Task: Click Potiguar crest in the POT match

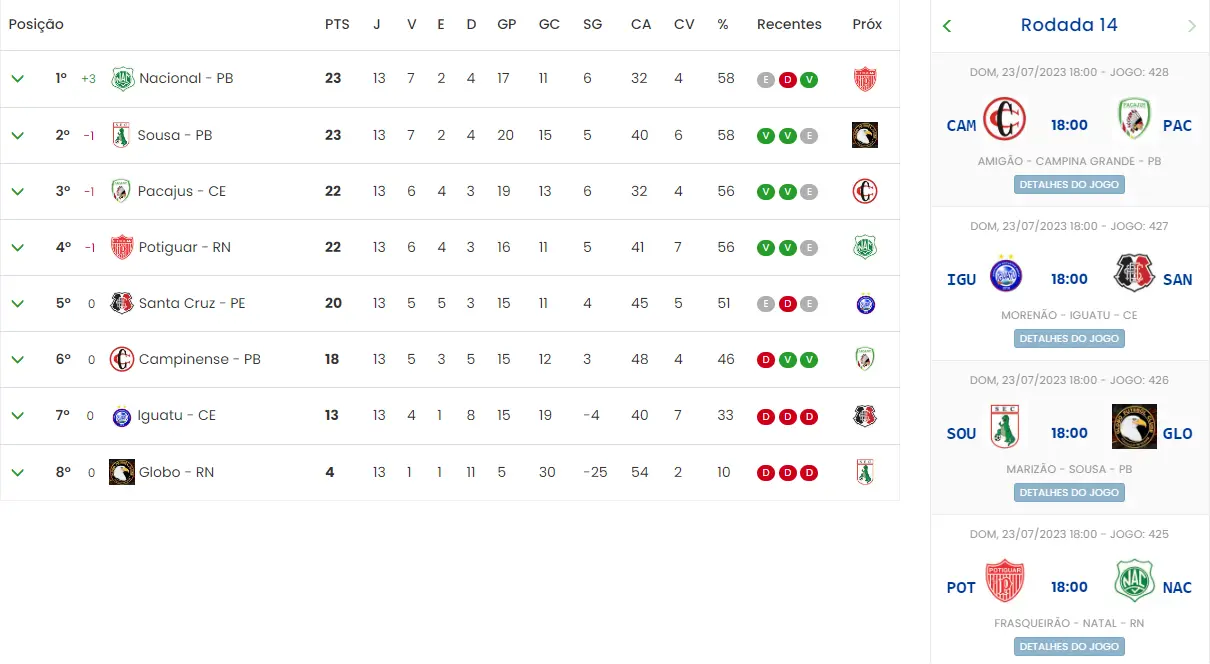Action: [1005, 582]
